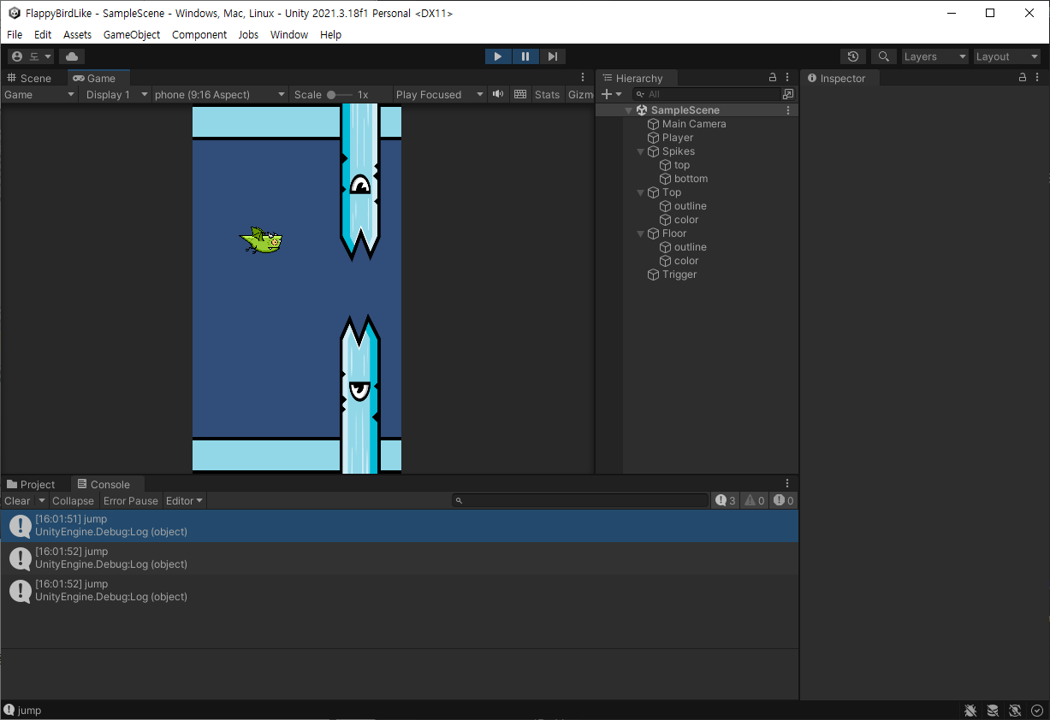Screen dimensions: 1050x720
Task: Open the Clear options dropdown arrow
Action: [x=42, y=500]
